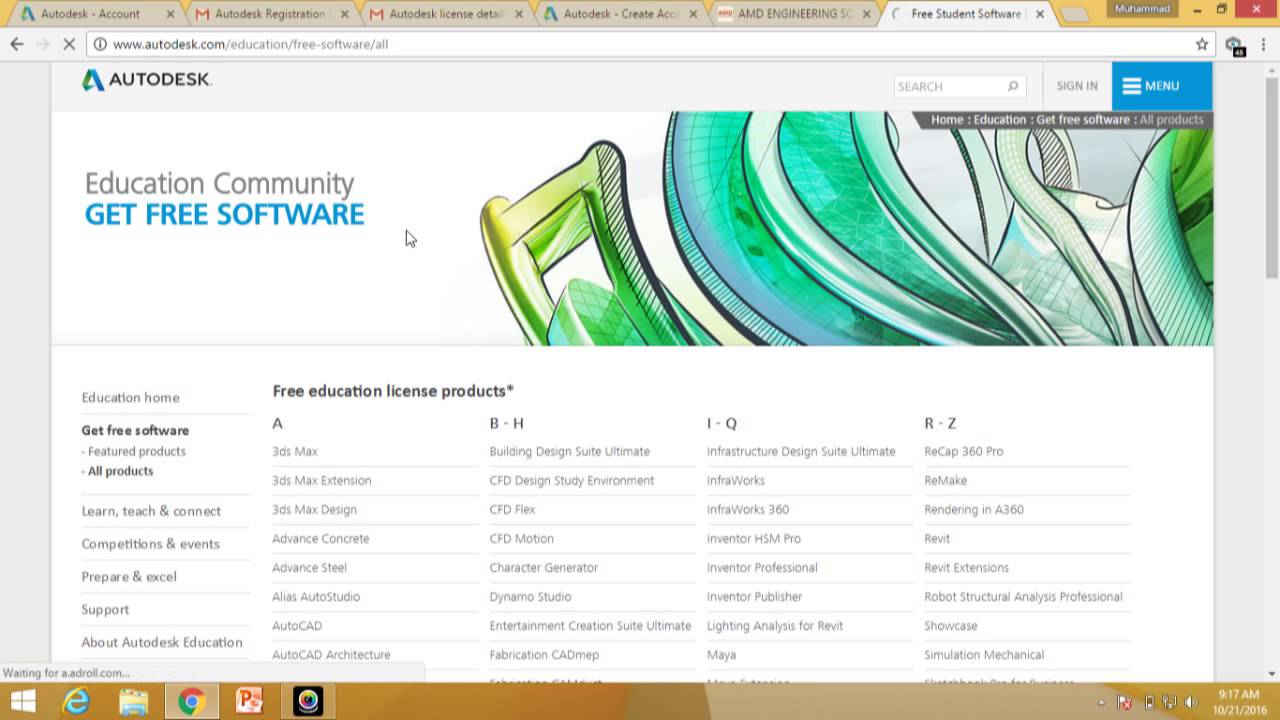Open CFD Motion product link

click(522, 538)
